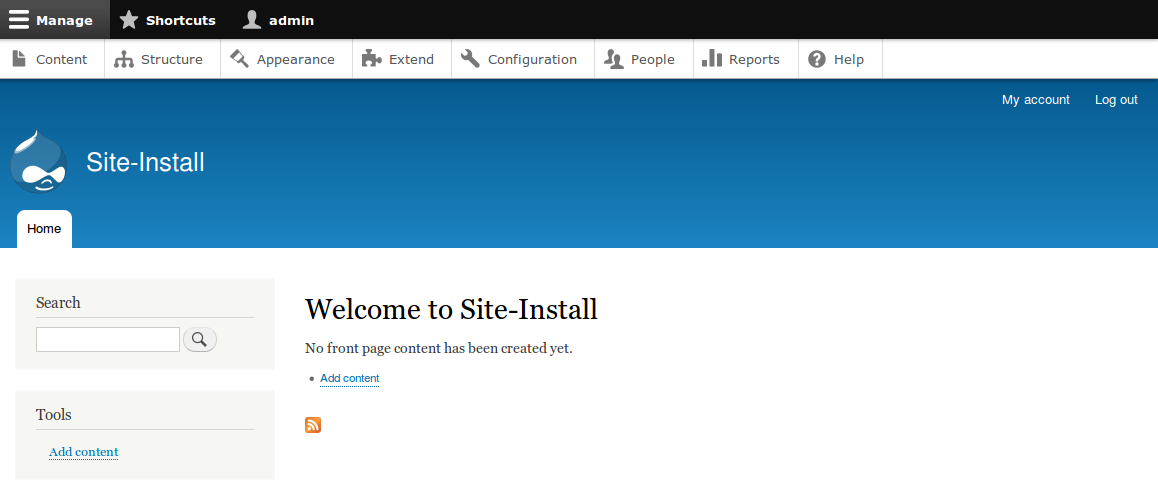Image resolution: width=1158 pixels, height=480 pixels.
Task: Click the search magnifier button
Action: click(x=199, y=339)
